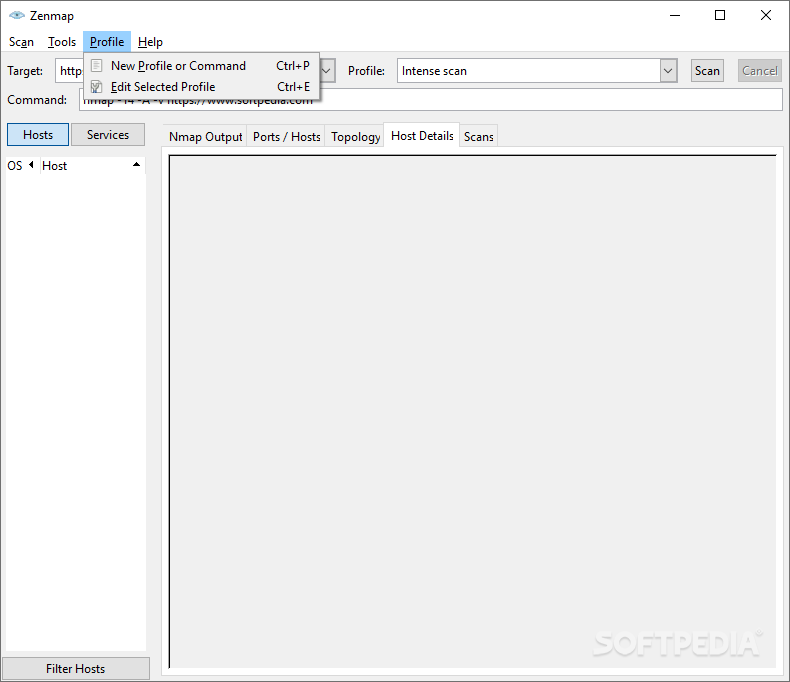Show the Services list
The width and height of the screenshot is (790, 682).
108,134
